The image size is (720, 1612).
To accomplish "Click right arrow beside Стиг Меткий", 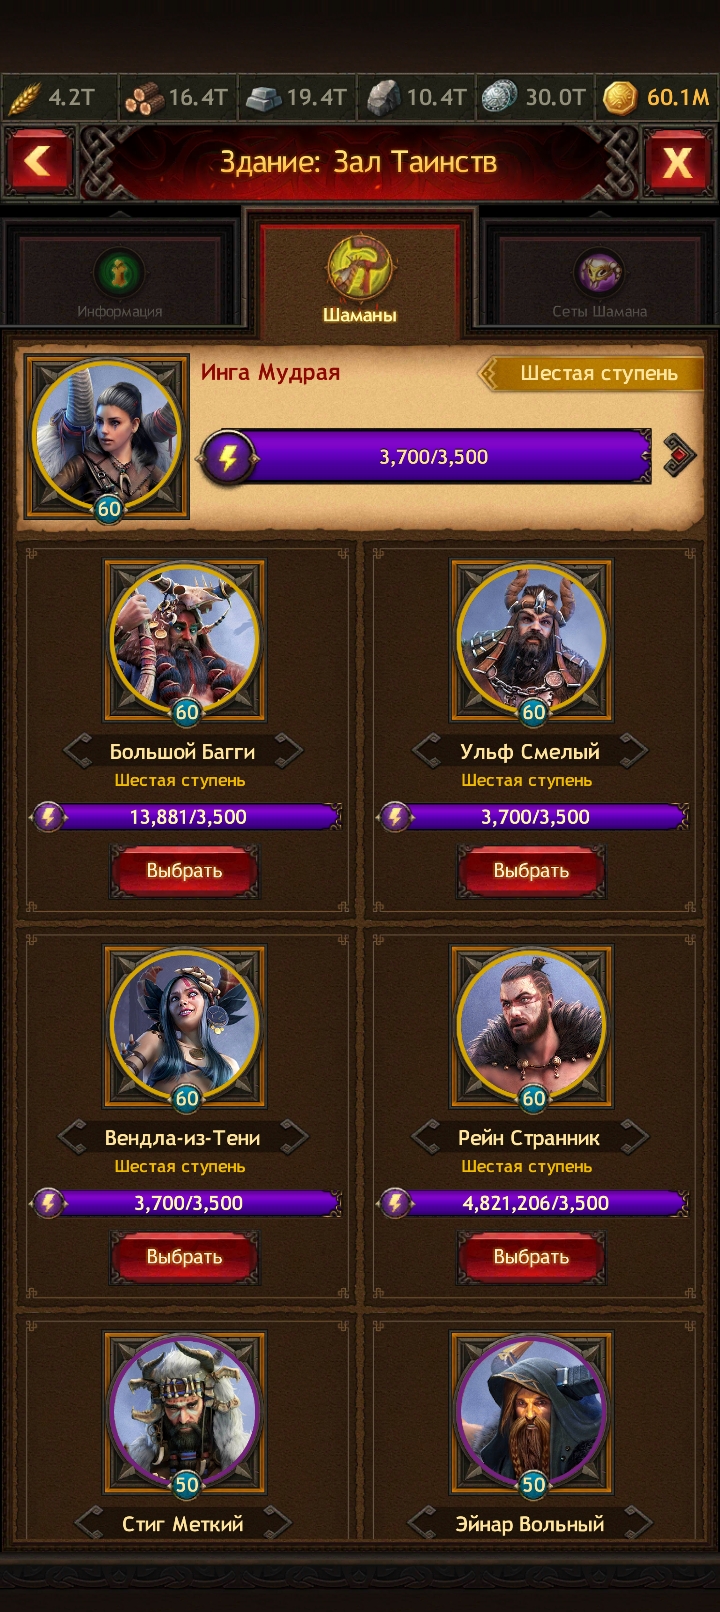I will click(276, 1522).
